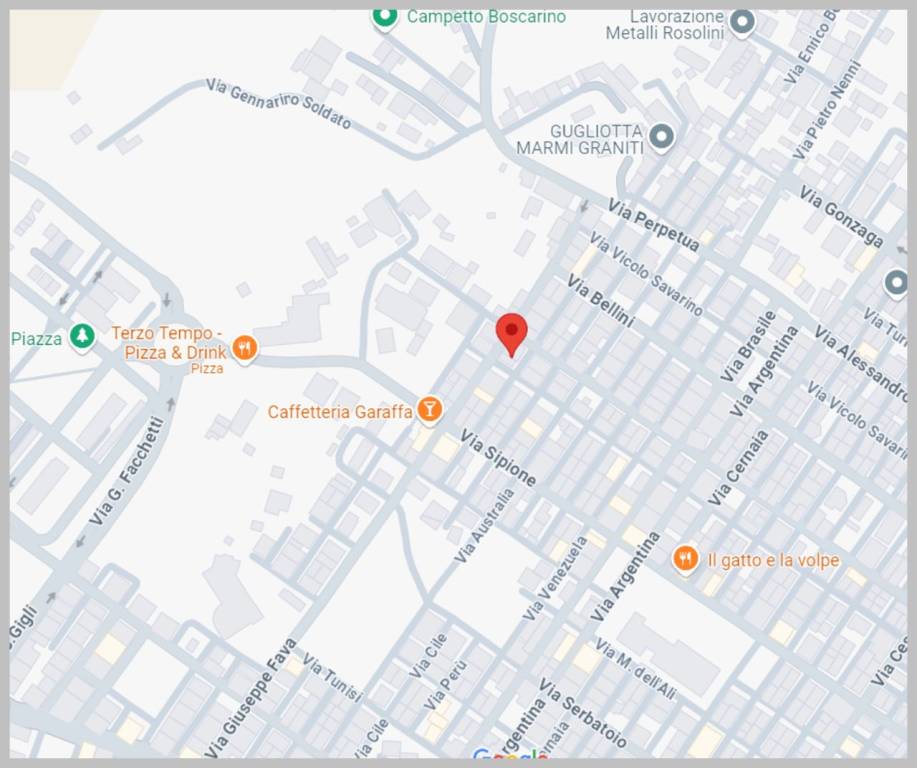Click the green tree icon beside Piazza
This screenshot has width=917, height=768.
[82, 338]
